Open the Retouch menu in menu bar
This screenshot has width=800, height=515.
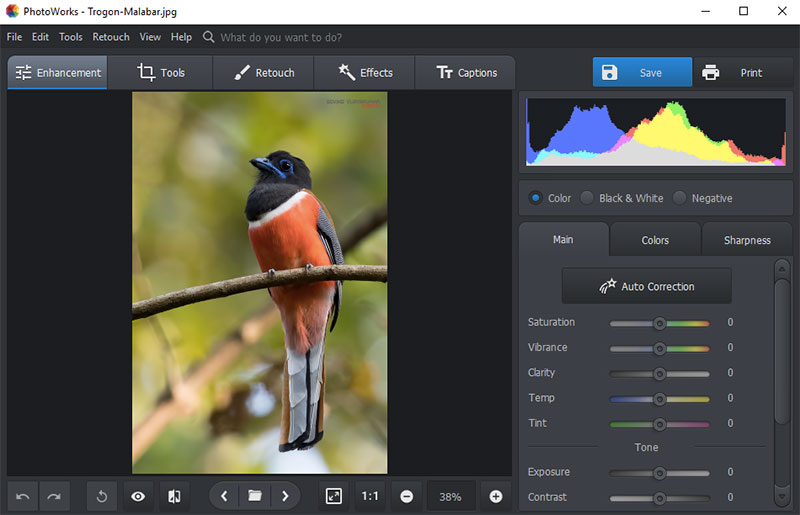pos(111,37)
